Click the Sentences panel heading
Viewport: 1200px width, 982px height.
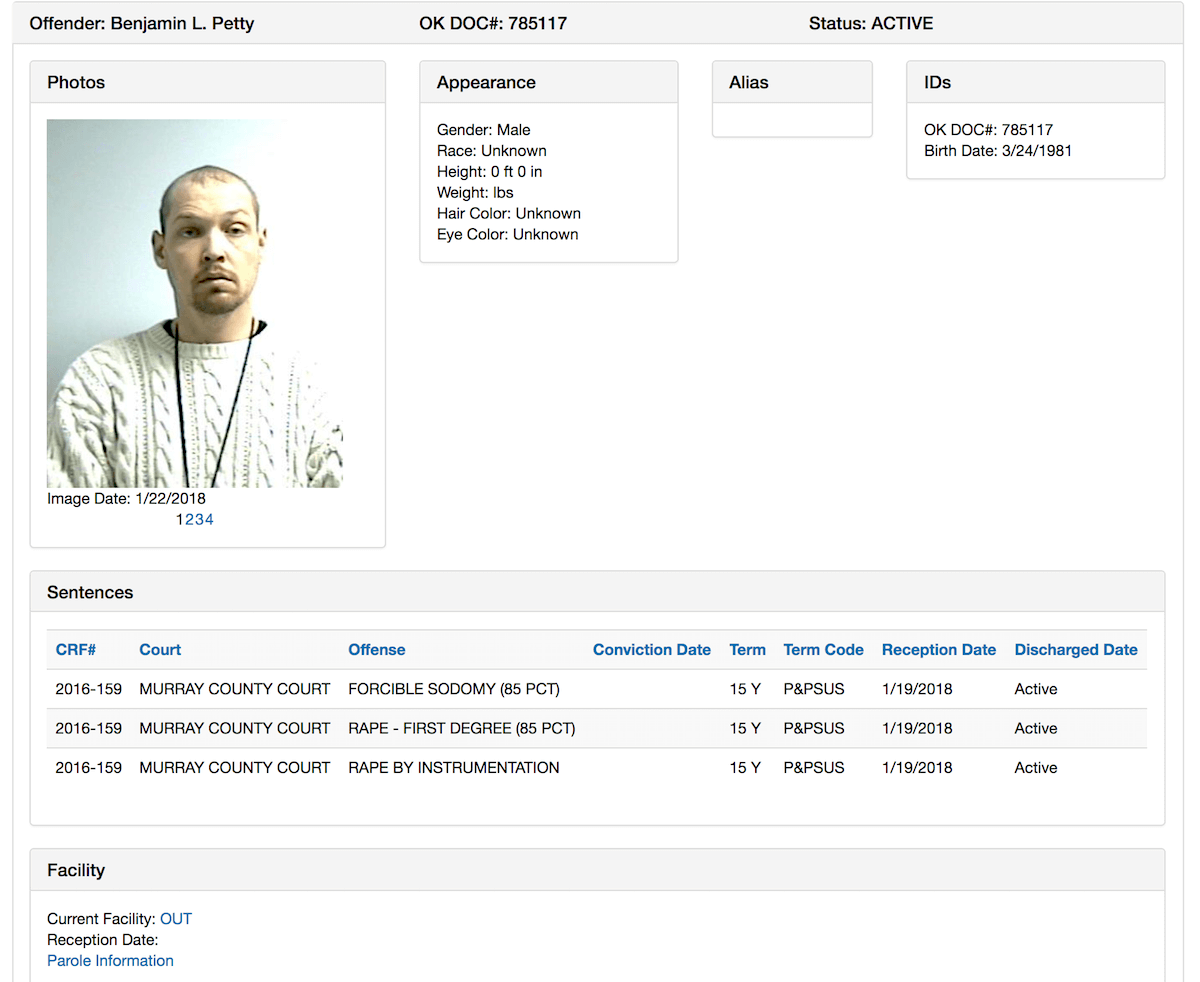(x=90, y=593)
